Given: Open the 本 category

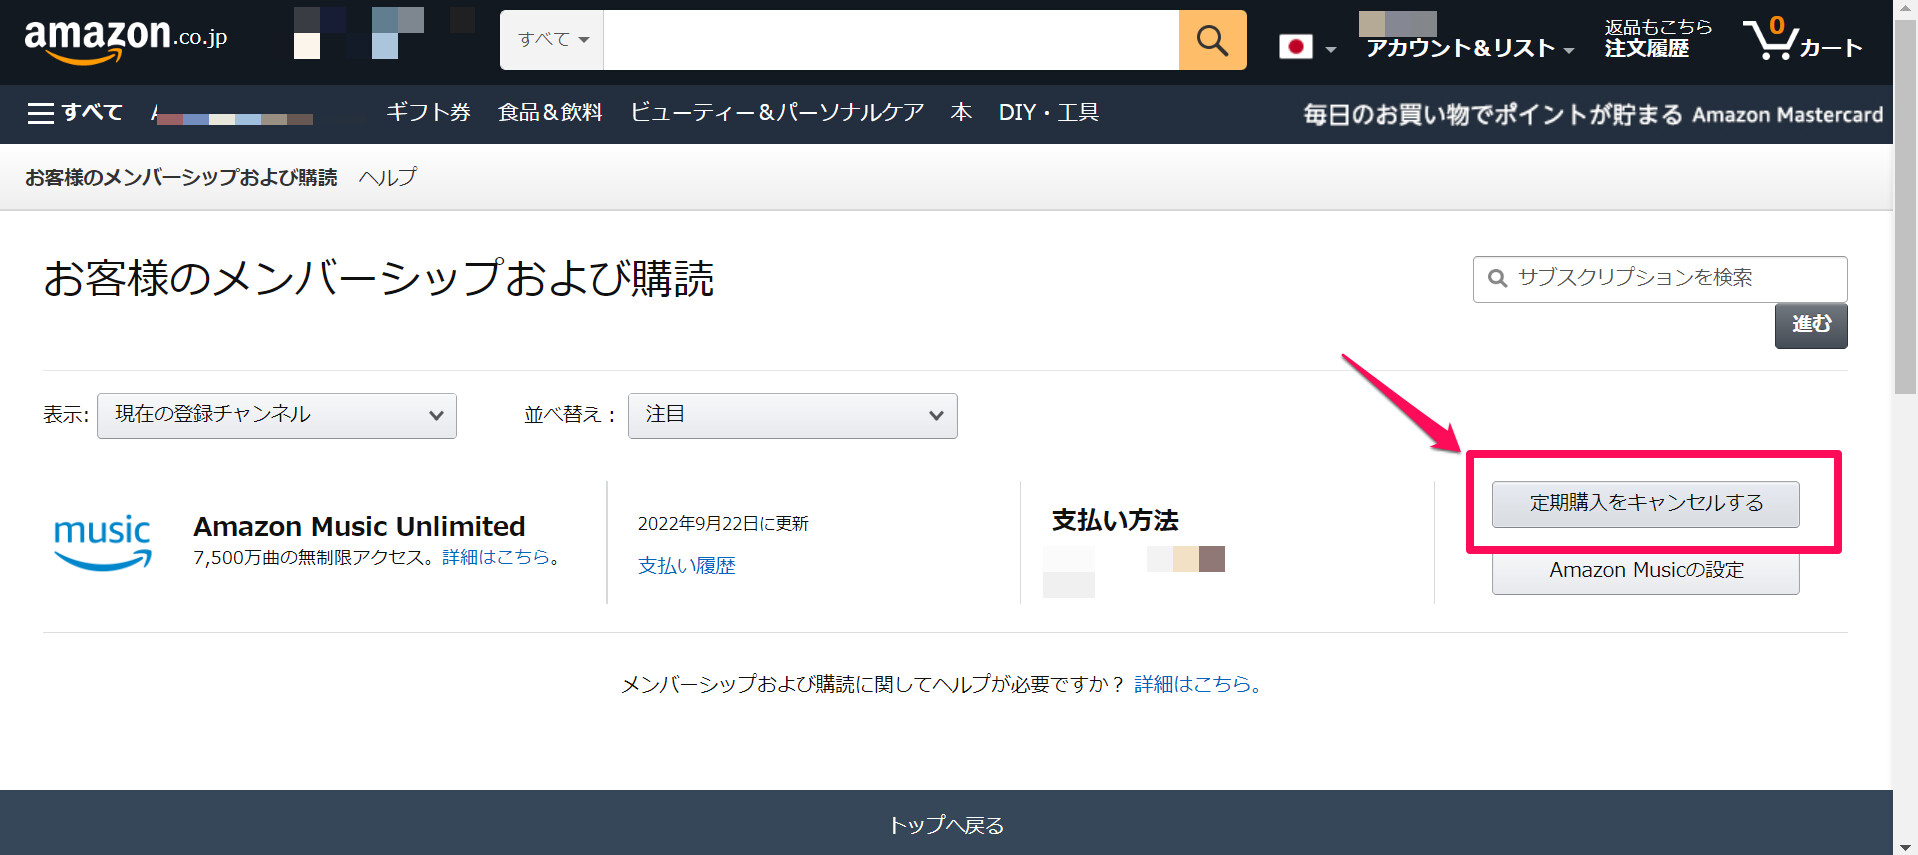Looking at the screenshot, I should coord(961,113).
